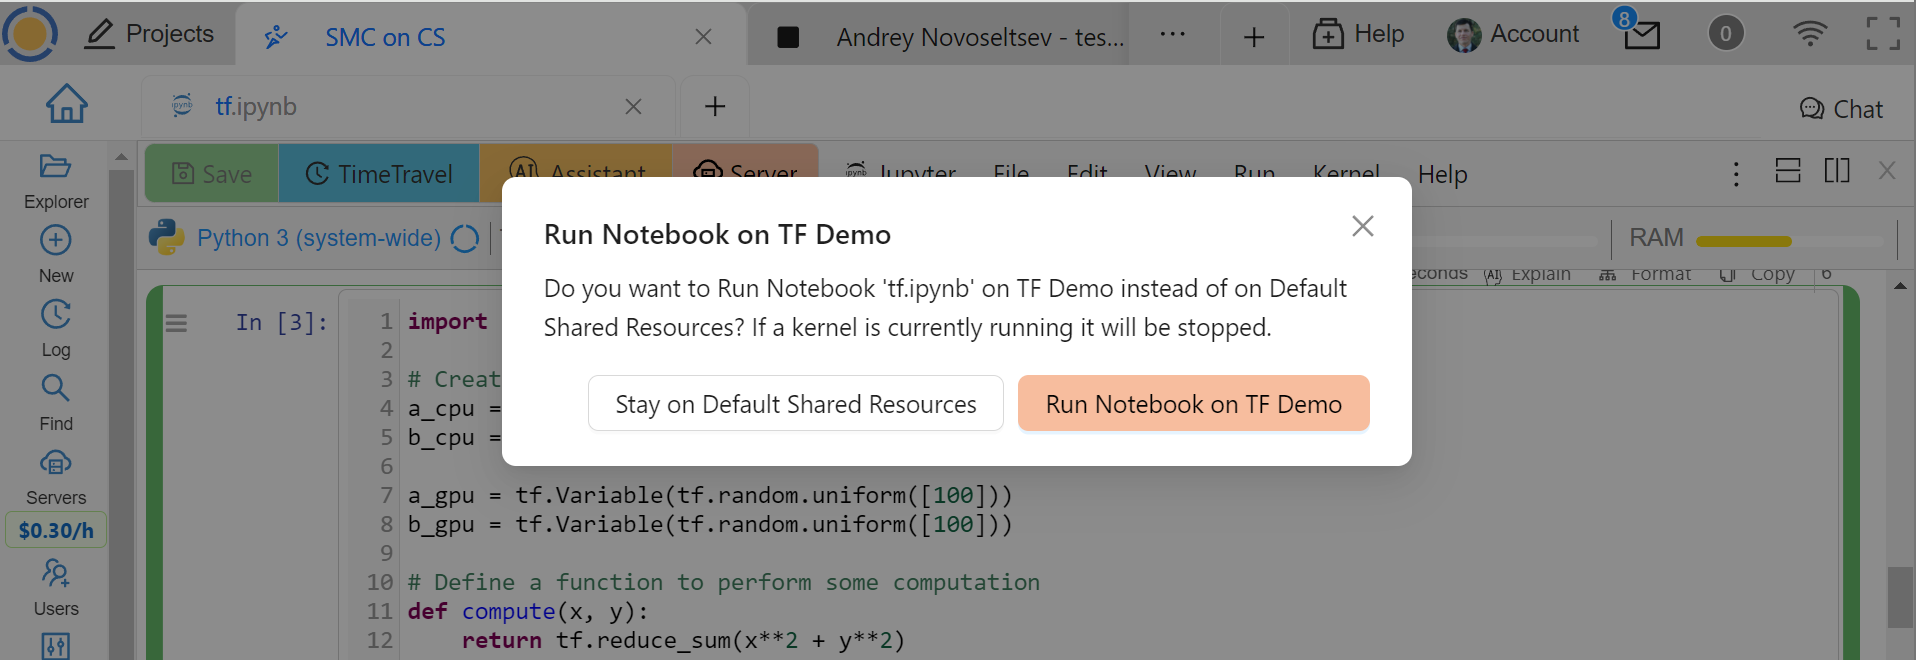Click the New file plus icon
This screenshot has height=660, width=1916.
point(55,241)
